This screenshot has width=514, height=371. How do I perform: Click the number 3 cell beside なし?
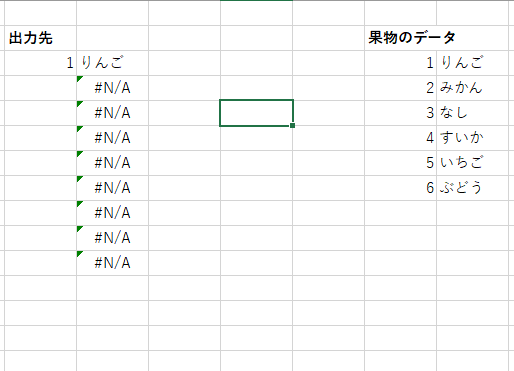pos(400,113)
